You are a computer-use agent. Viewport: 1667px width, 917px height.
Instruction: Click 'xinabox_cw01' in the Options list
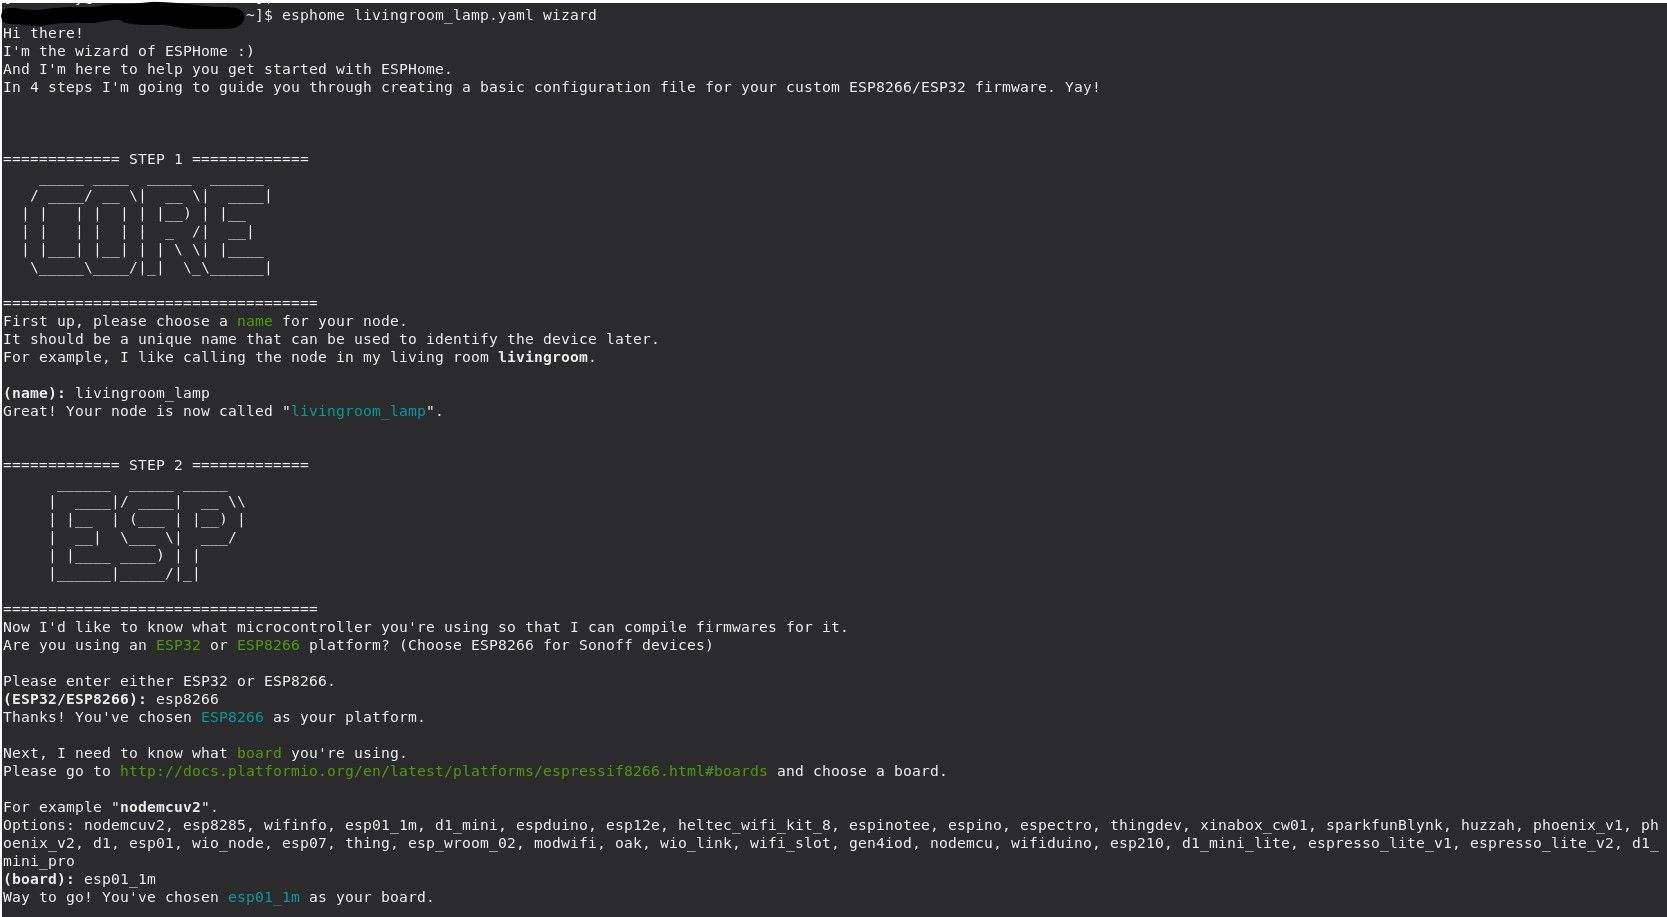1254,825
